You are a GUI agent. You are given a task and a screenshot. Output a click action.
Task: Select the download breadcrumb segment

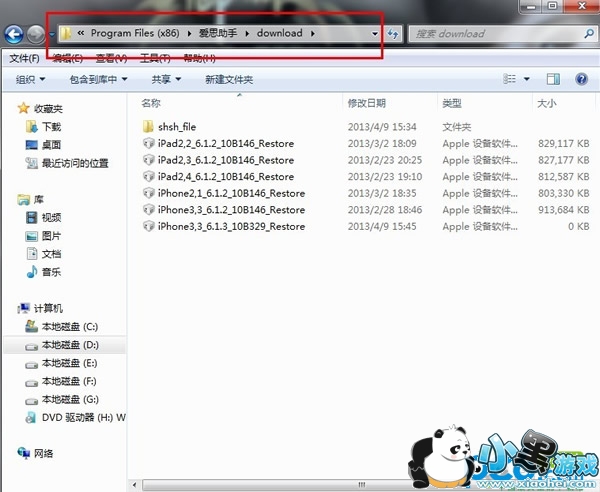280,33
